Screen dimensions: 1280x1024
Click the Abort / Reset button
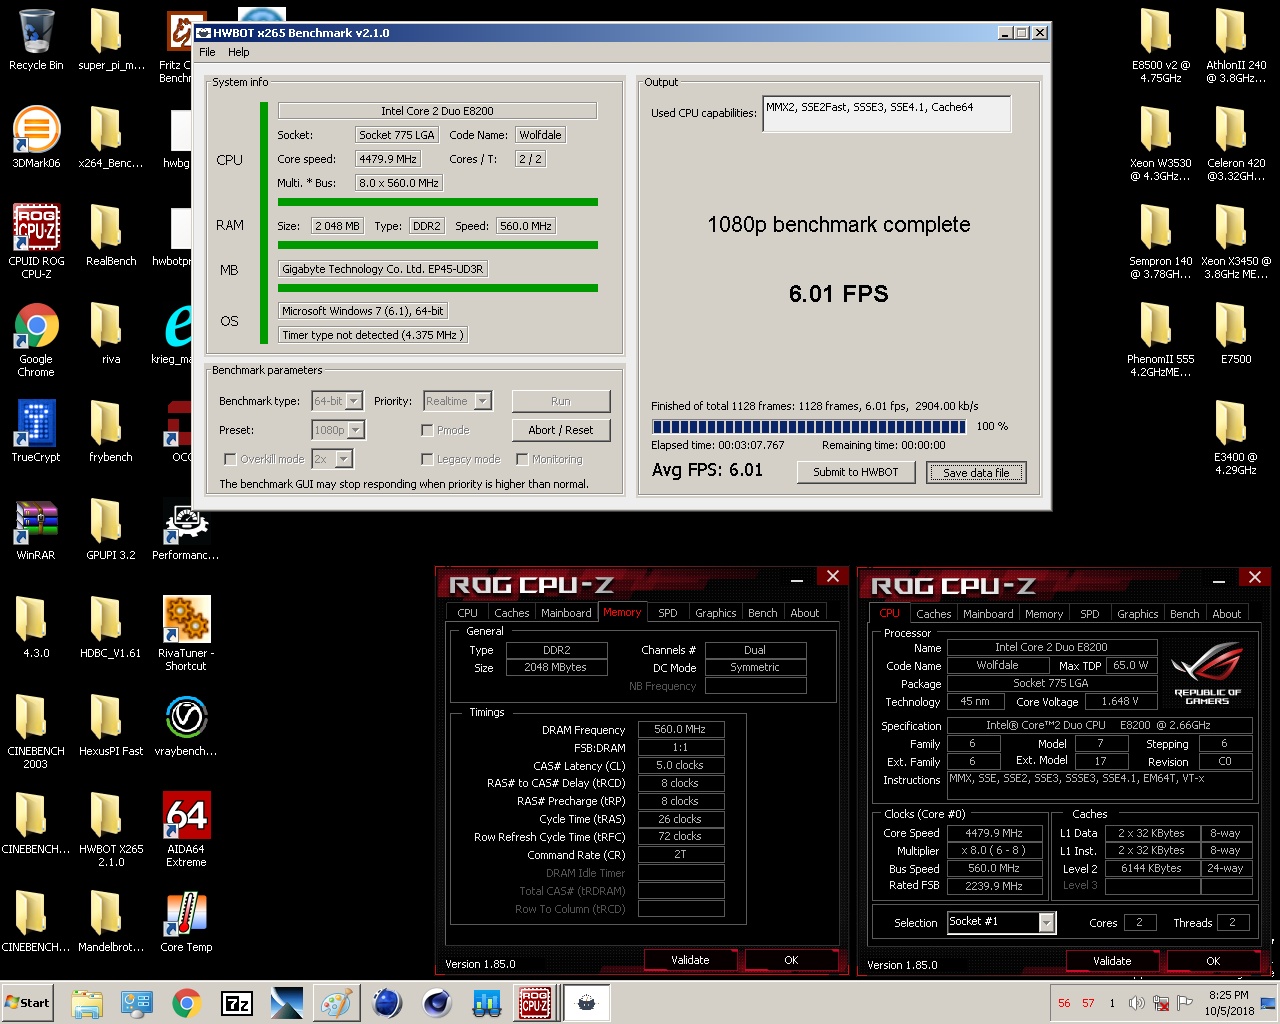[561, 430]
